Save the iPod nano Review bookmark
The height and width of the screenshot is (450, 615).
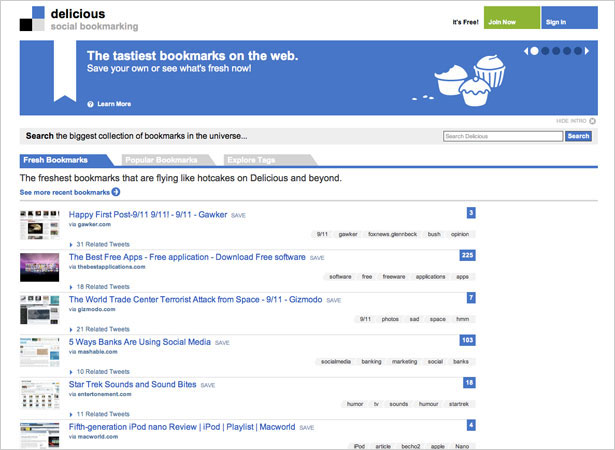coord(307,427)
